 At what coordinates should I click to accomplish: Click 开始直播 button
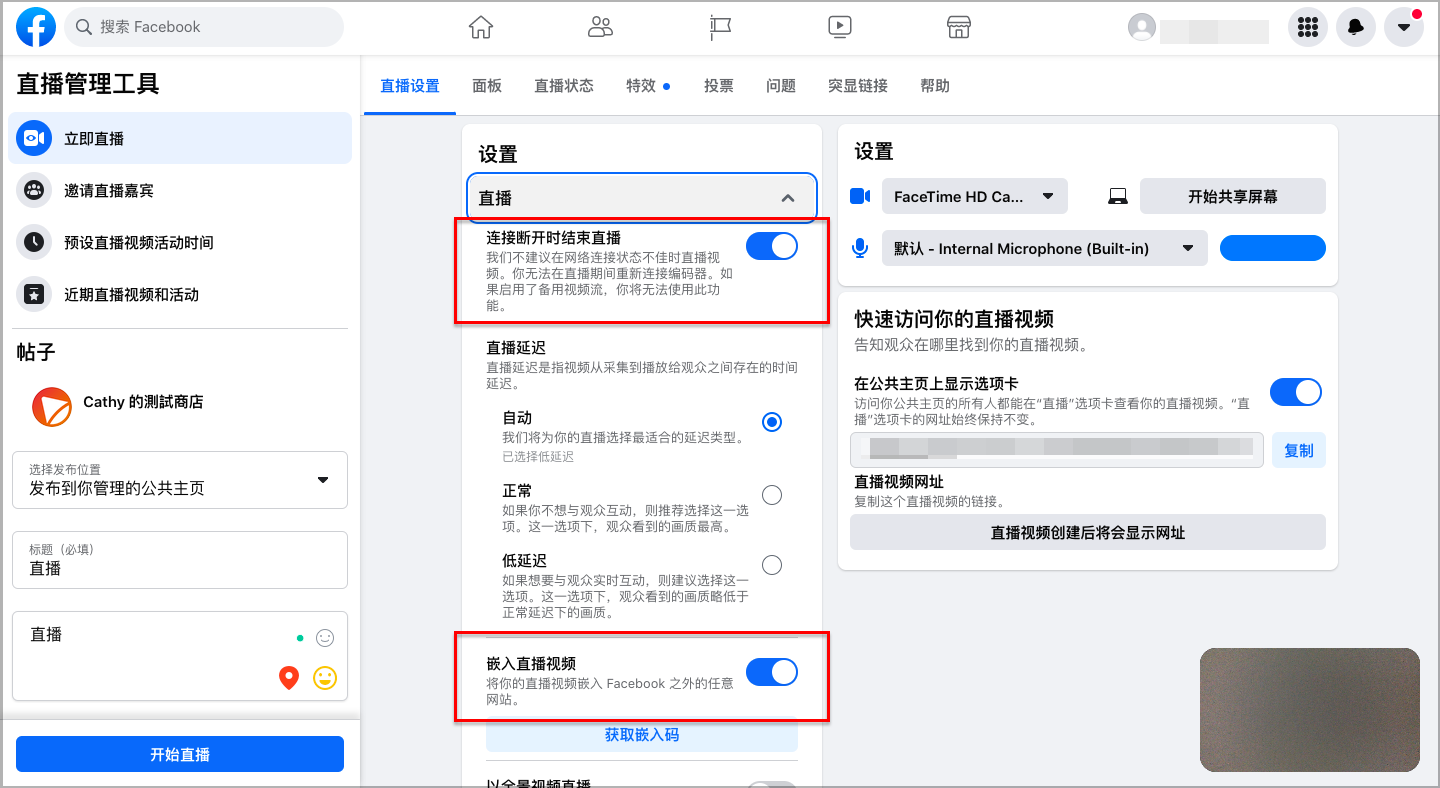[x=180, y=754]
